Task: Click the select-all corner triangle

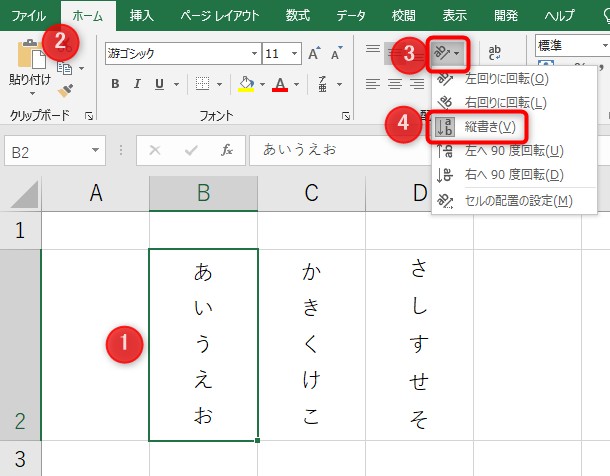Action: [x=25, y=194]
